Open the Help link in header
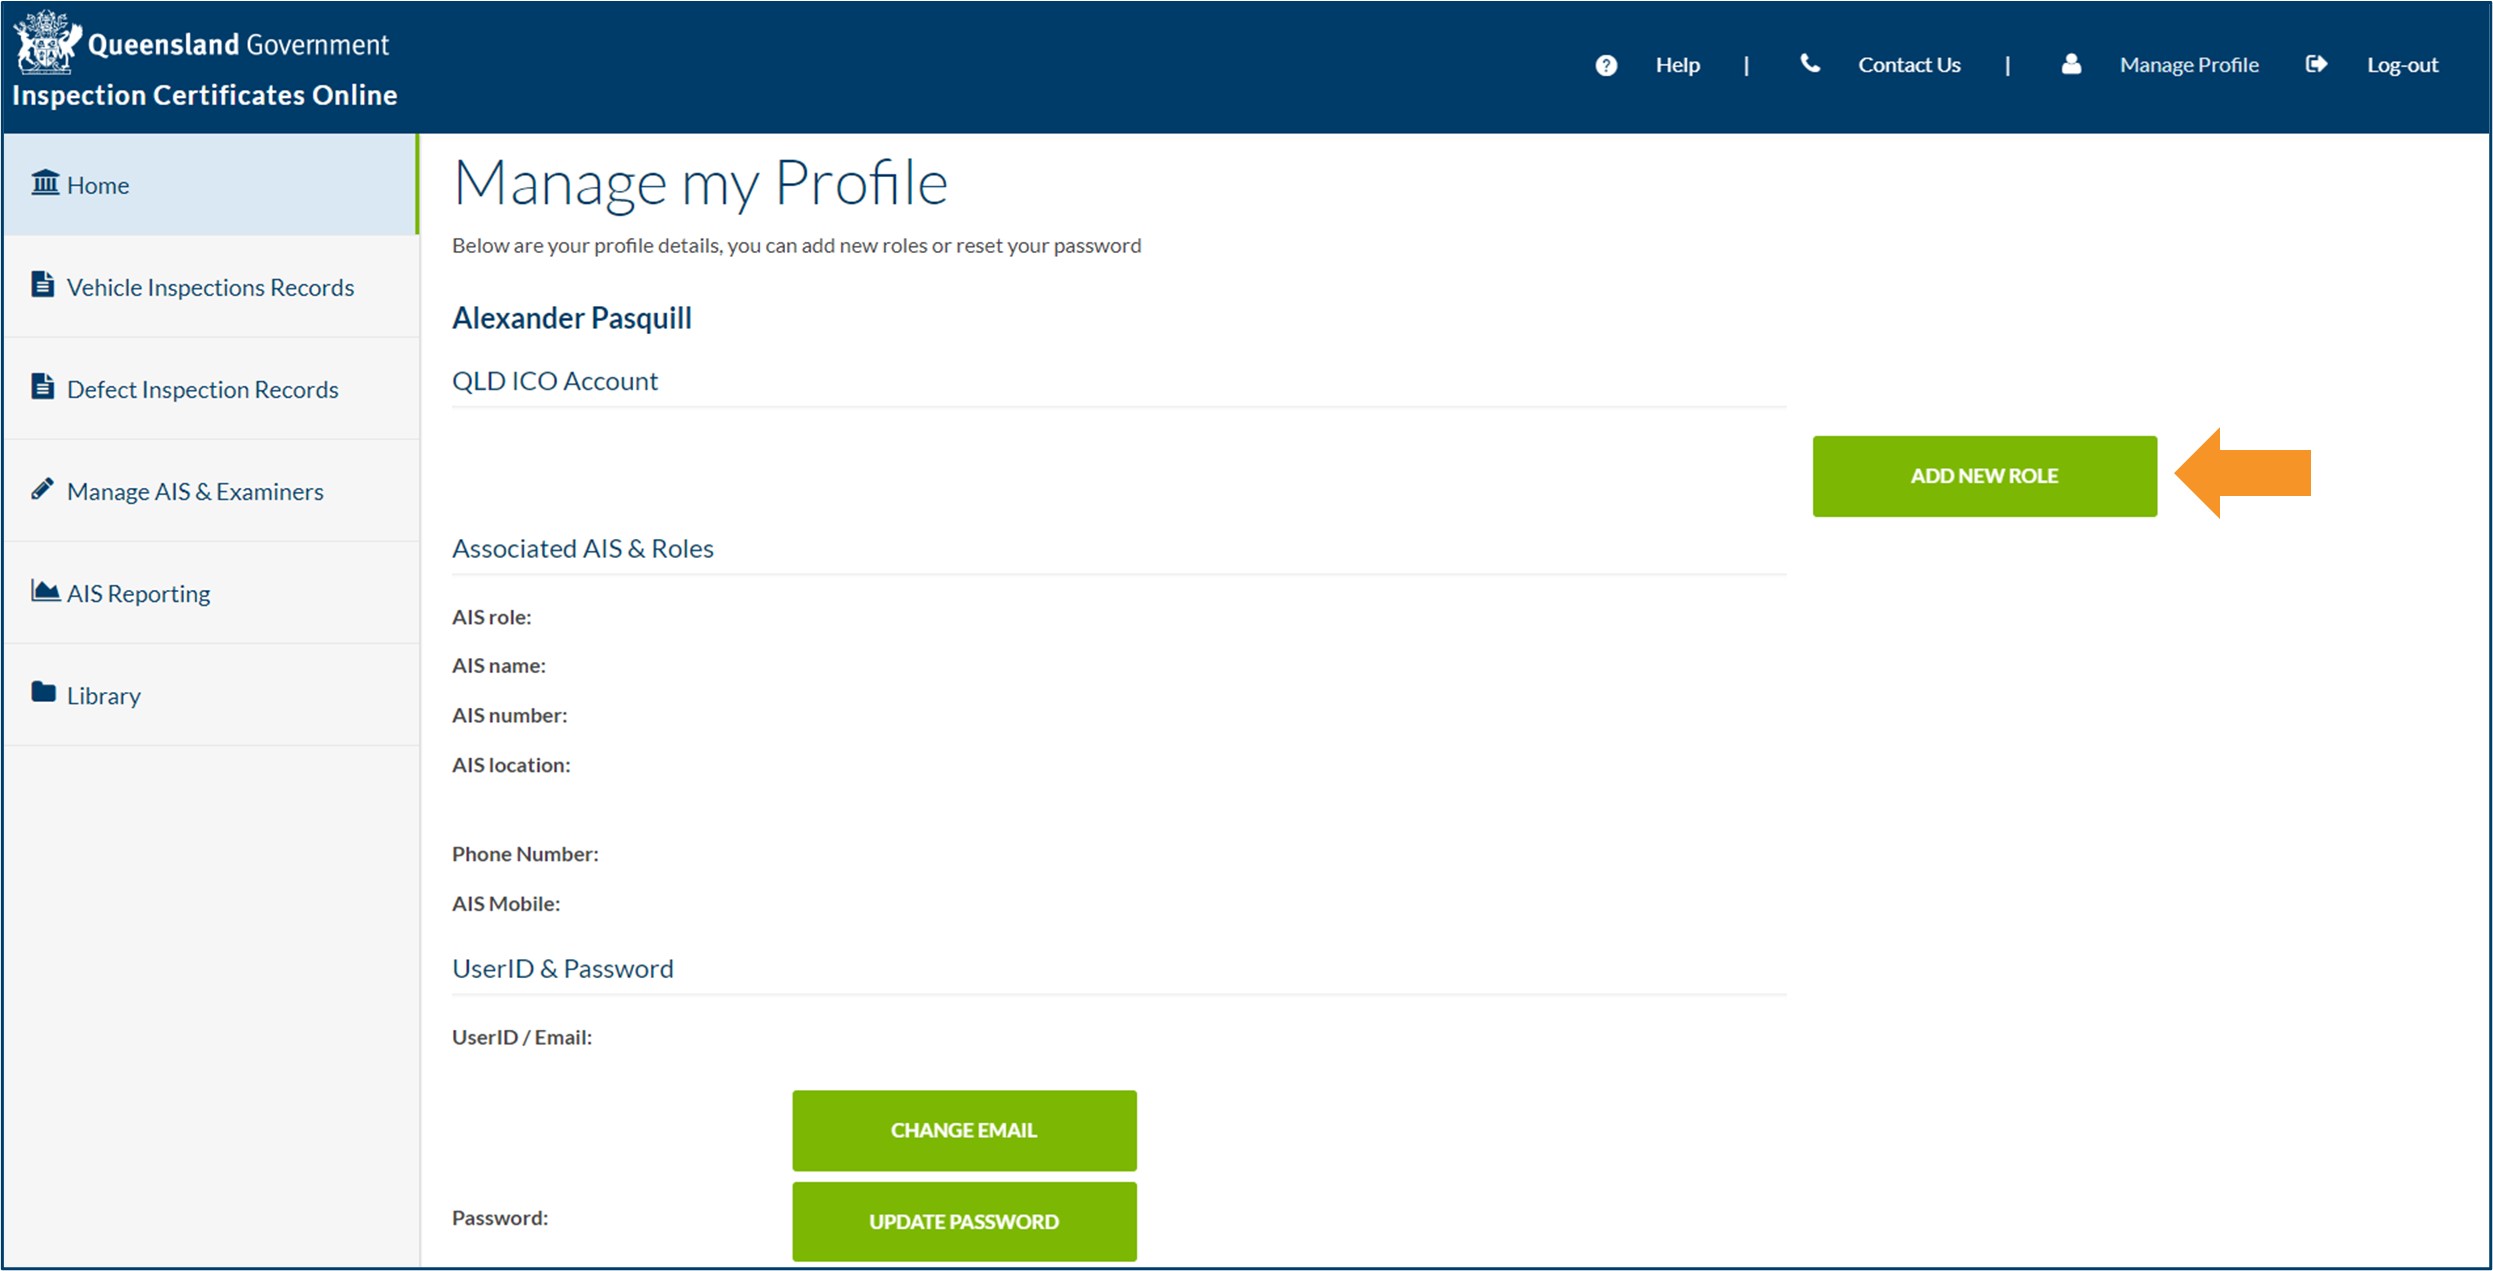 point(1677,65)
